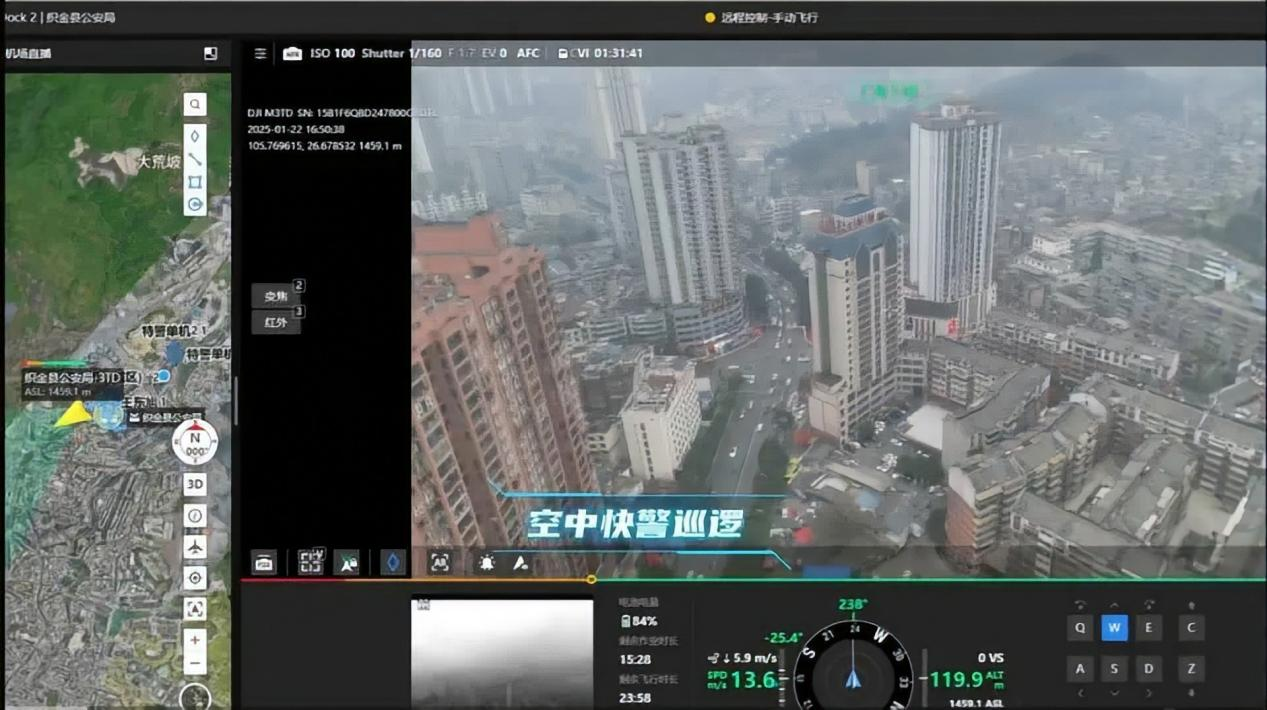Click the map locate target button

[x=195, y=578]
